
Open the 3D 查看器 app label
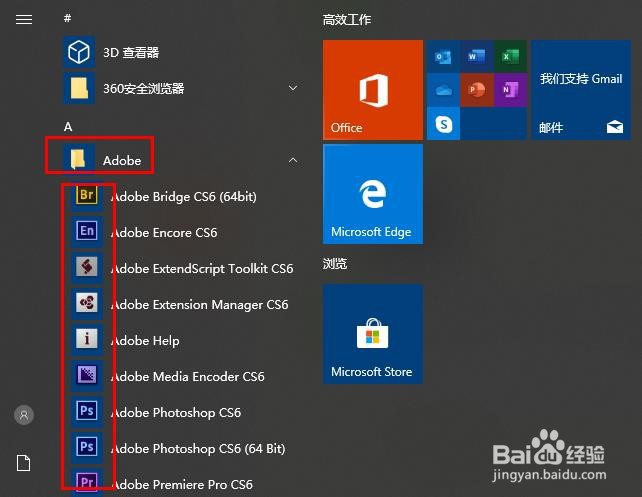tap(131, 52)
